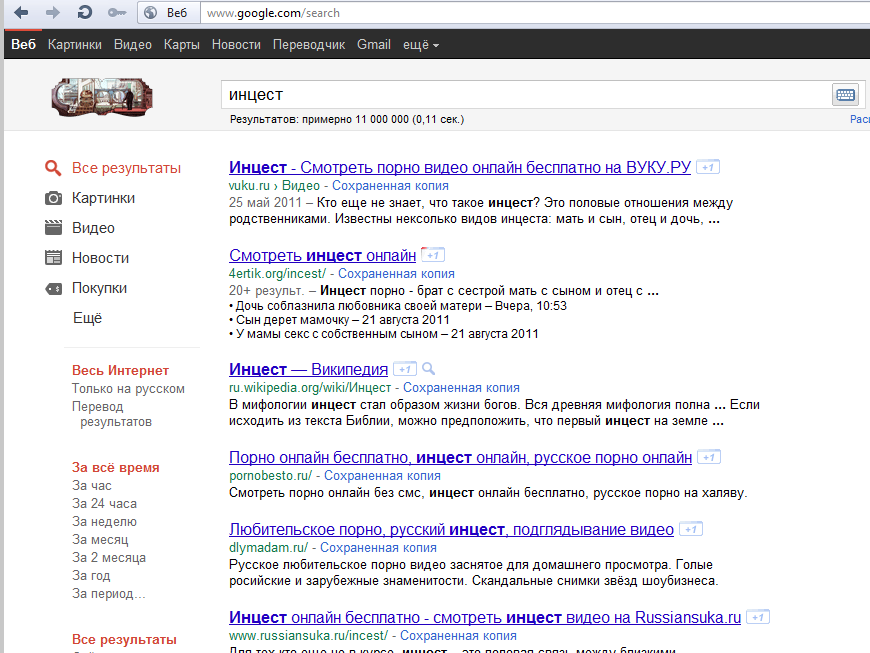Image resolution: width=870 pixels, height=653 pixels.
Task: Click preview magnifier beside Википедия result
Action: (428, 369)
